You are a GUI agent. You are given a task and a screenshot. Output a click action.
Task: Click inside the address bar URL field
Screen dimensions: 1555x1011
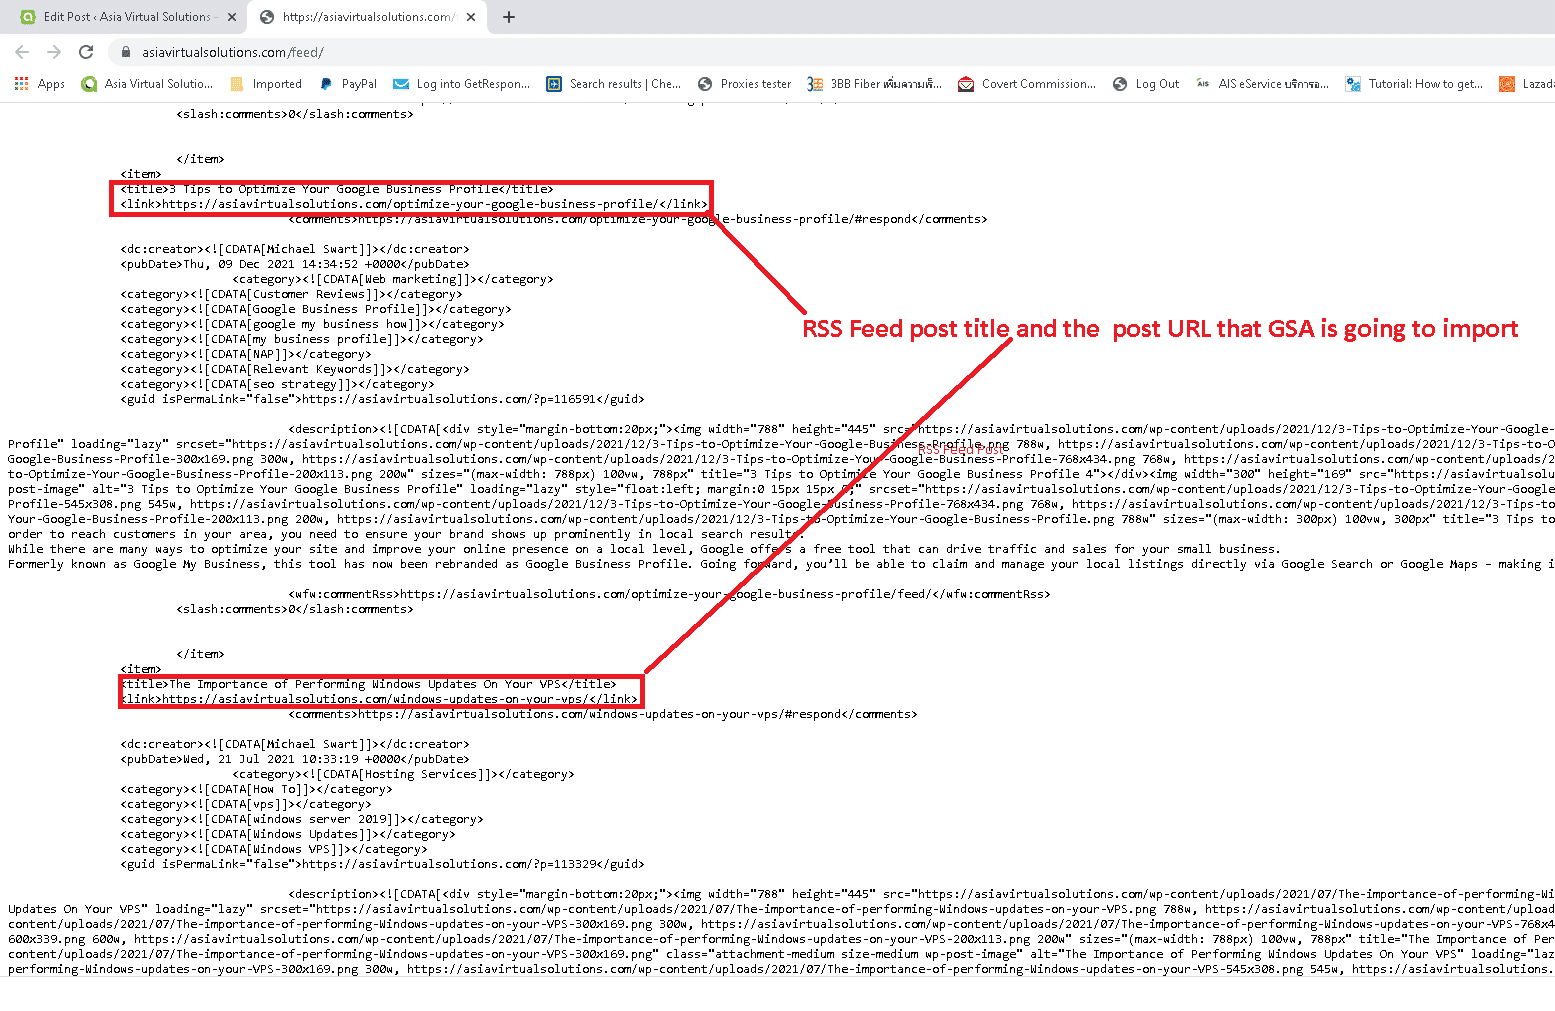click(250, 52)
